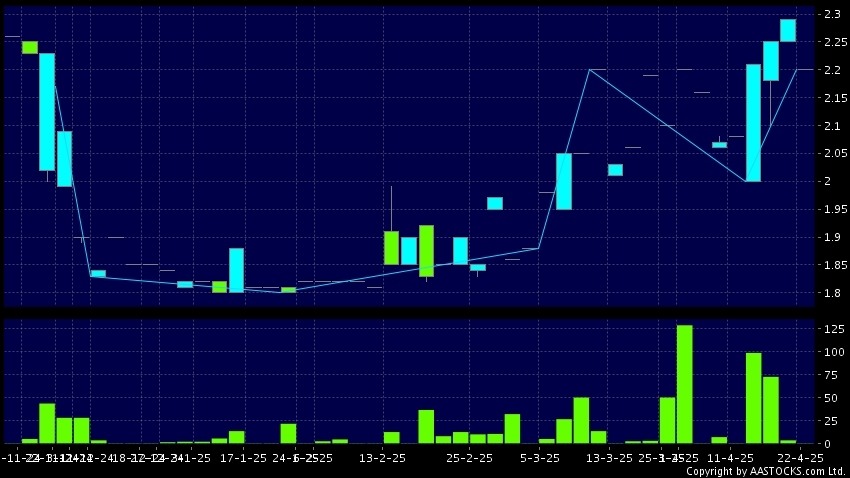Select the 100 volume axis label
This screenshot has width=850, height=478.
point(834,352)
